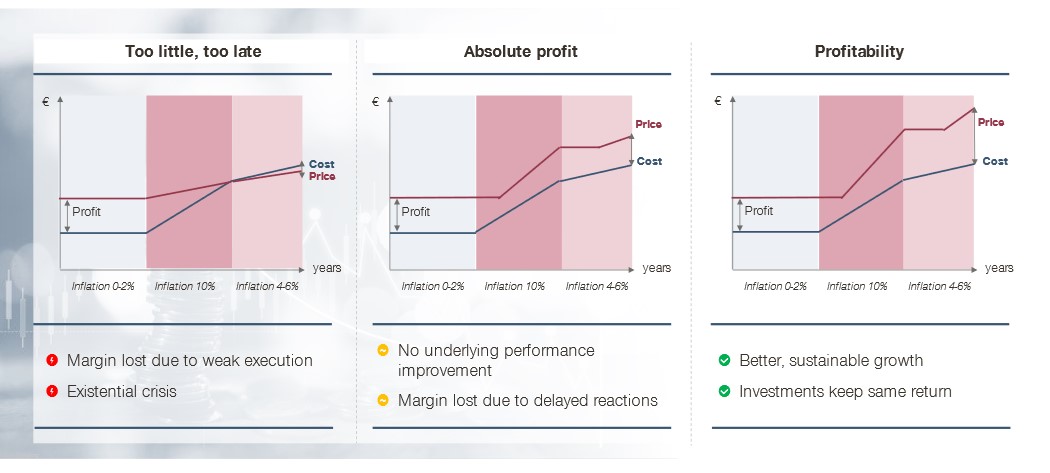Click the 'Inflation 0-2%' label under the Profitability chart
Image resolution: width=1050 pixels, height=473 pixels.
click(775, 286)
